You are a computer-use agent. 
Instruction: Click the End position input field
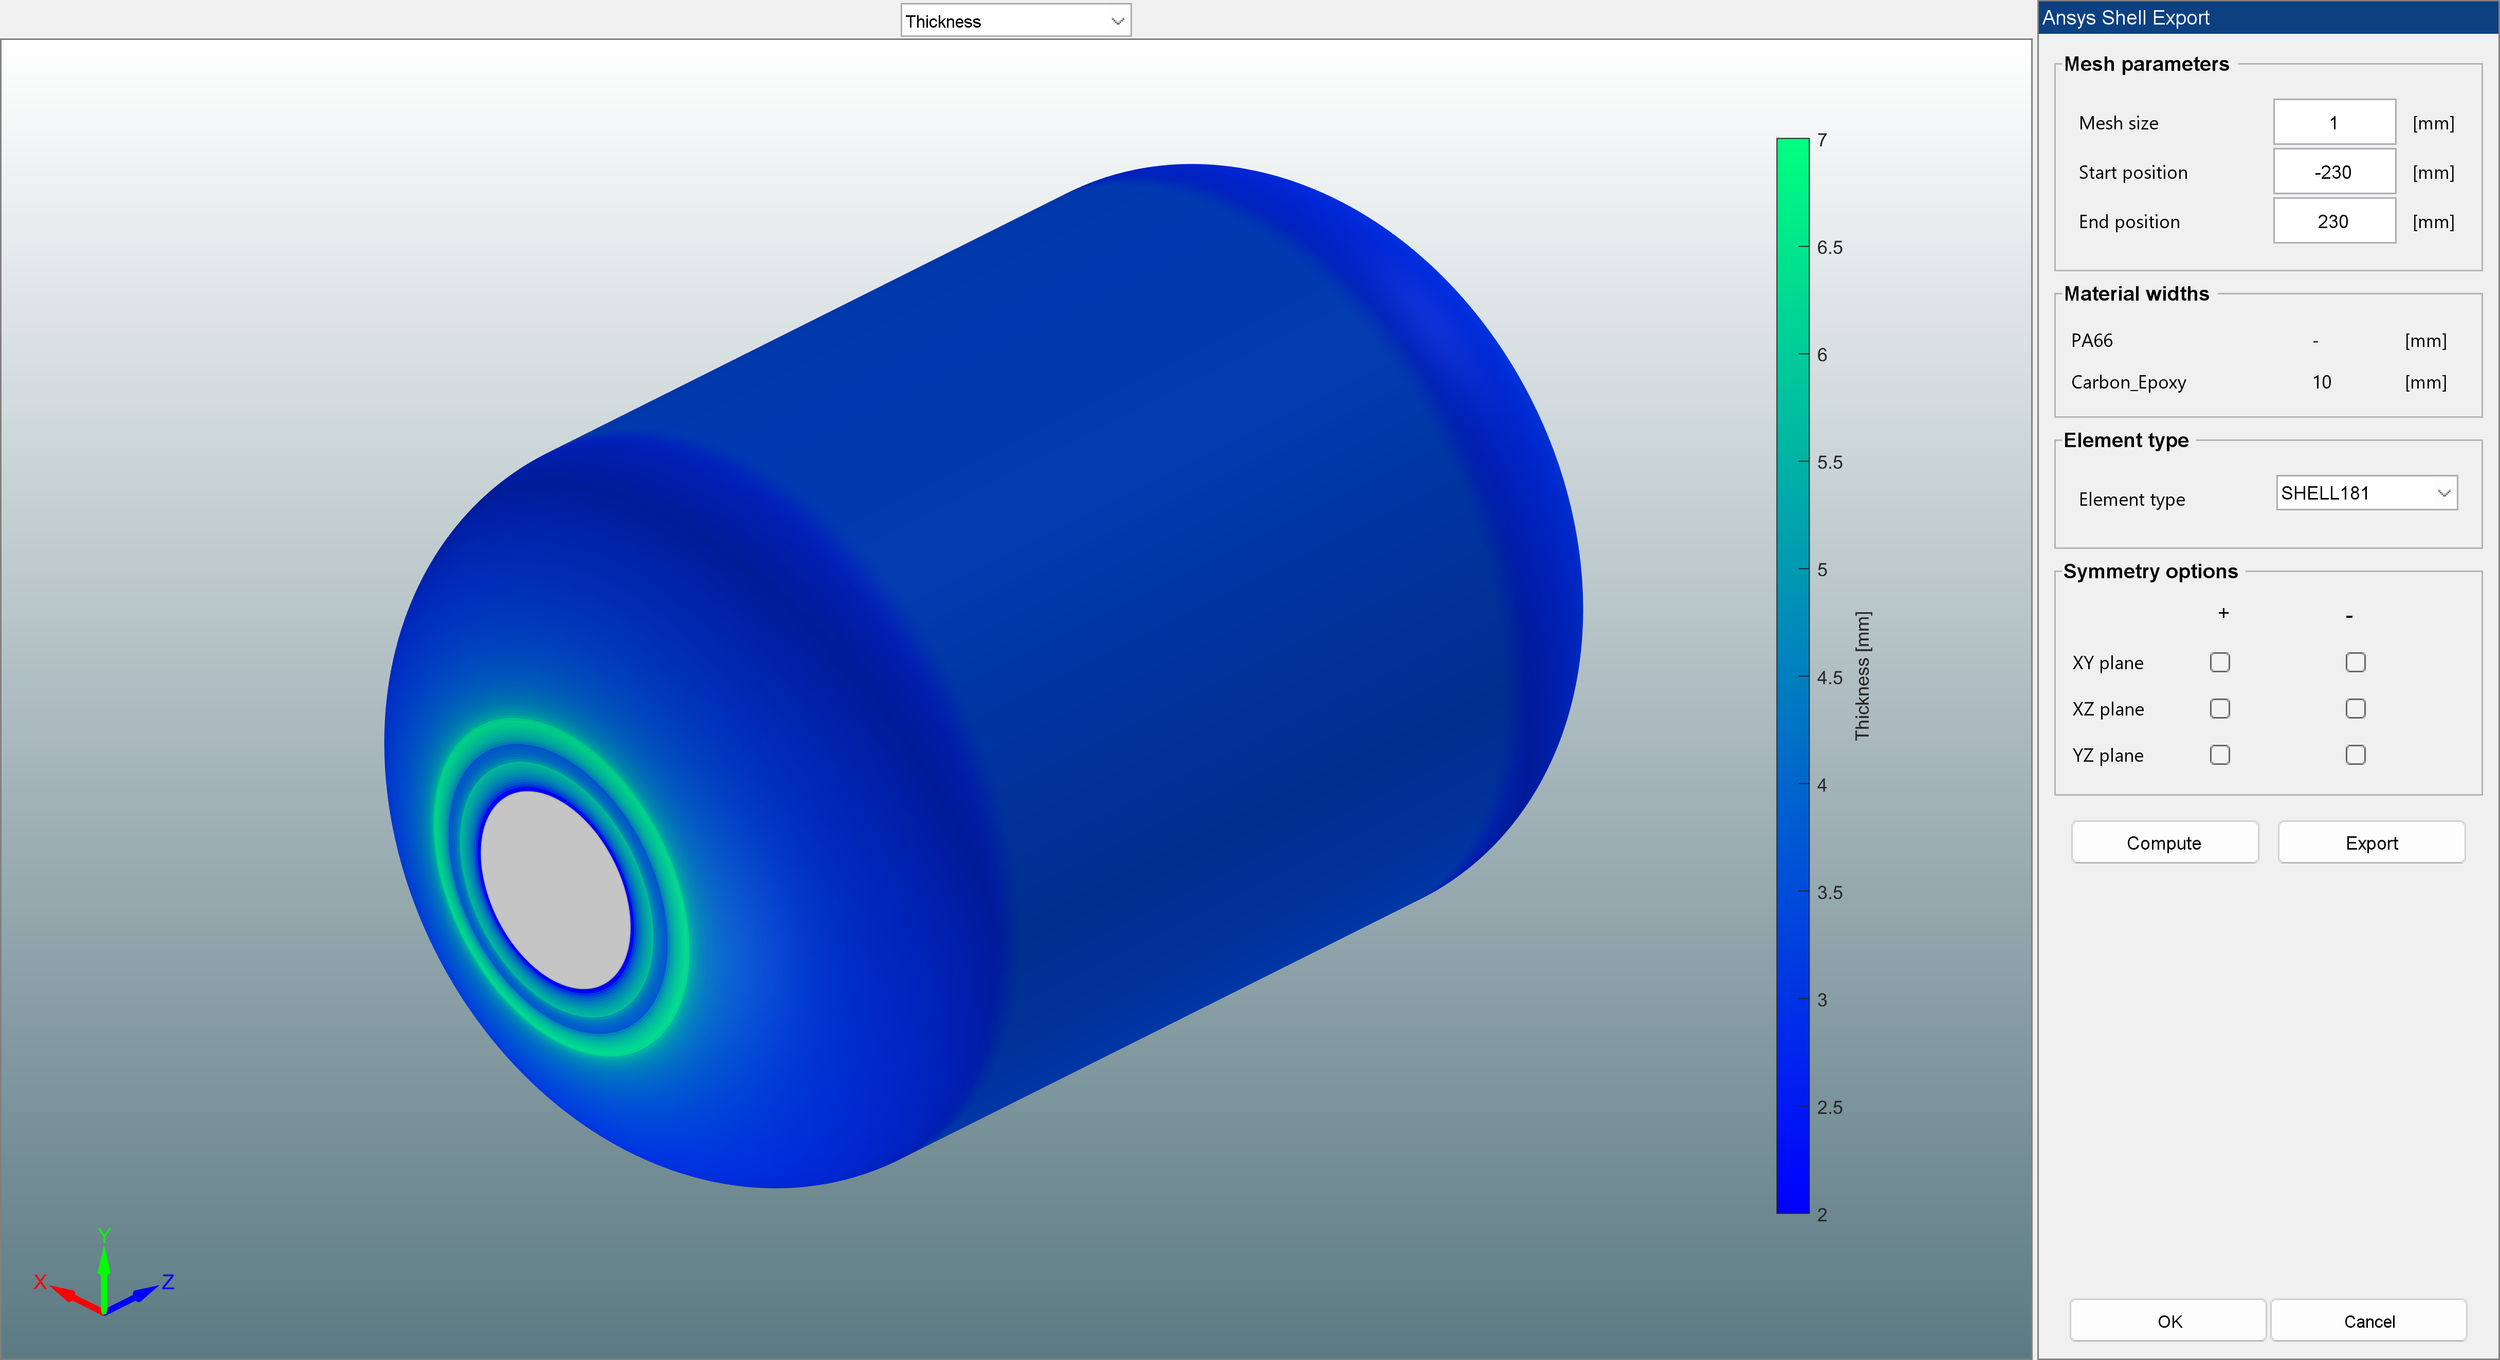2333,222
